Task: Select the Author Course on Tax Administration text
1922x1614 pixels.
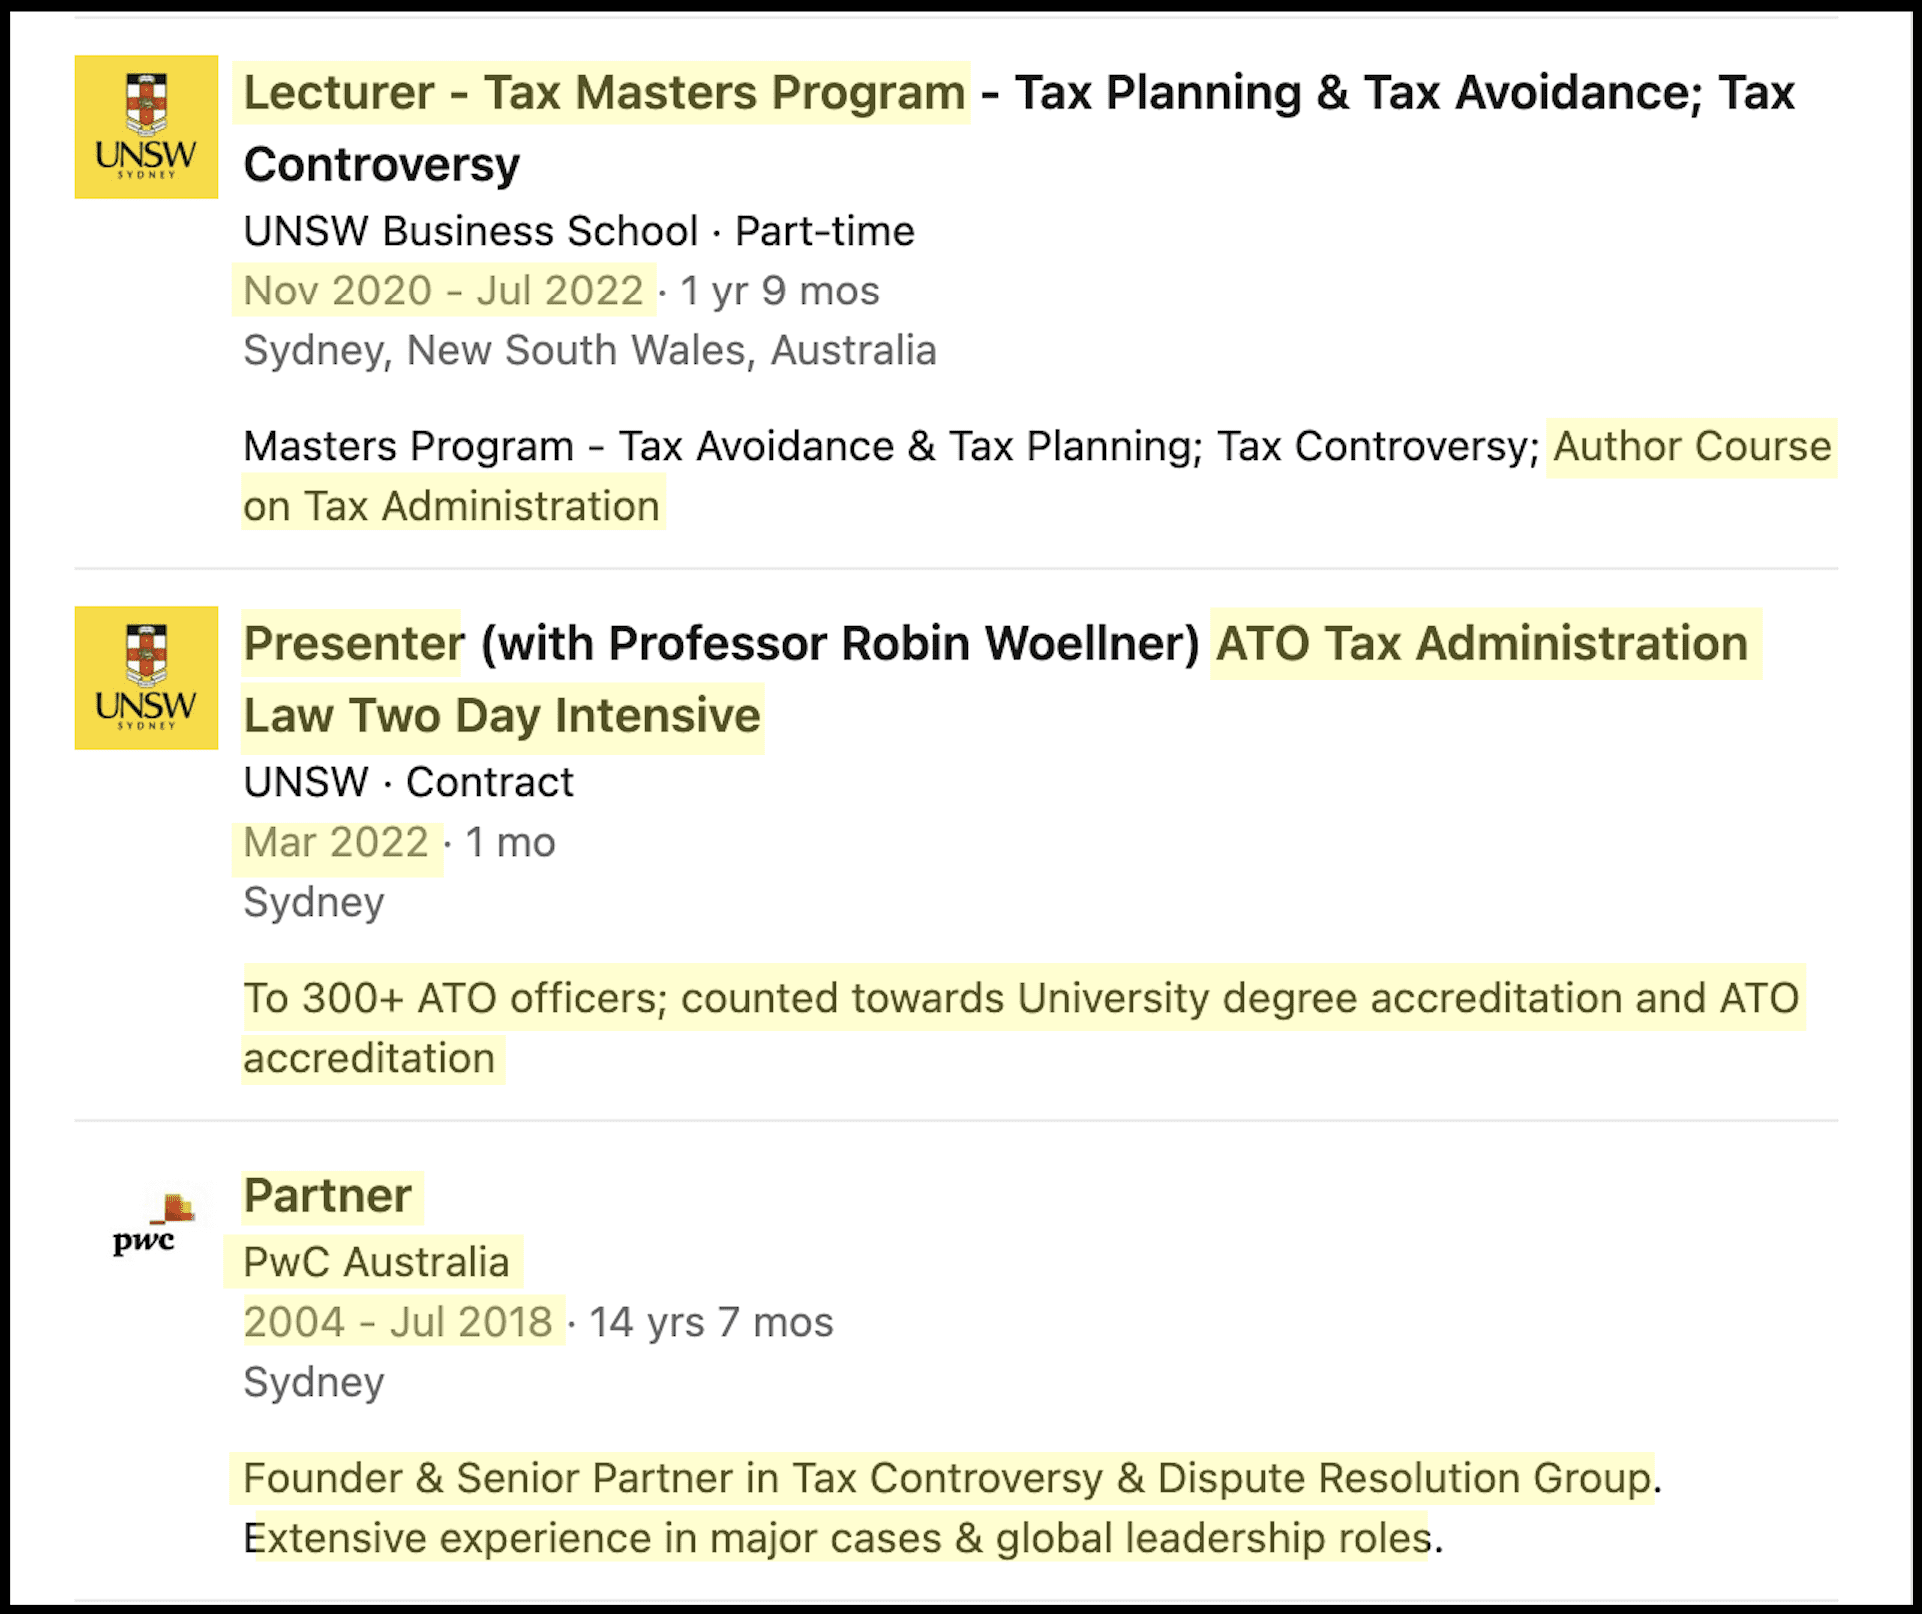Action: [x=1037, y=476]
